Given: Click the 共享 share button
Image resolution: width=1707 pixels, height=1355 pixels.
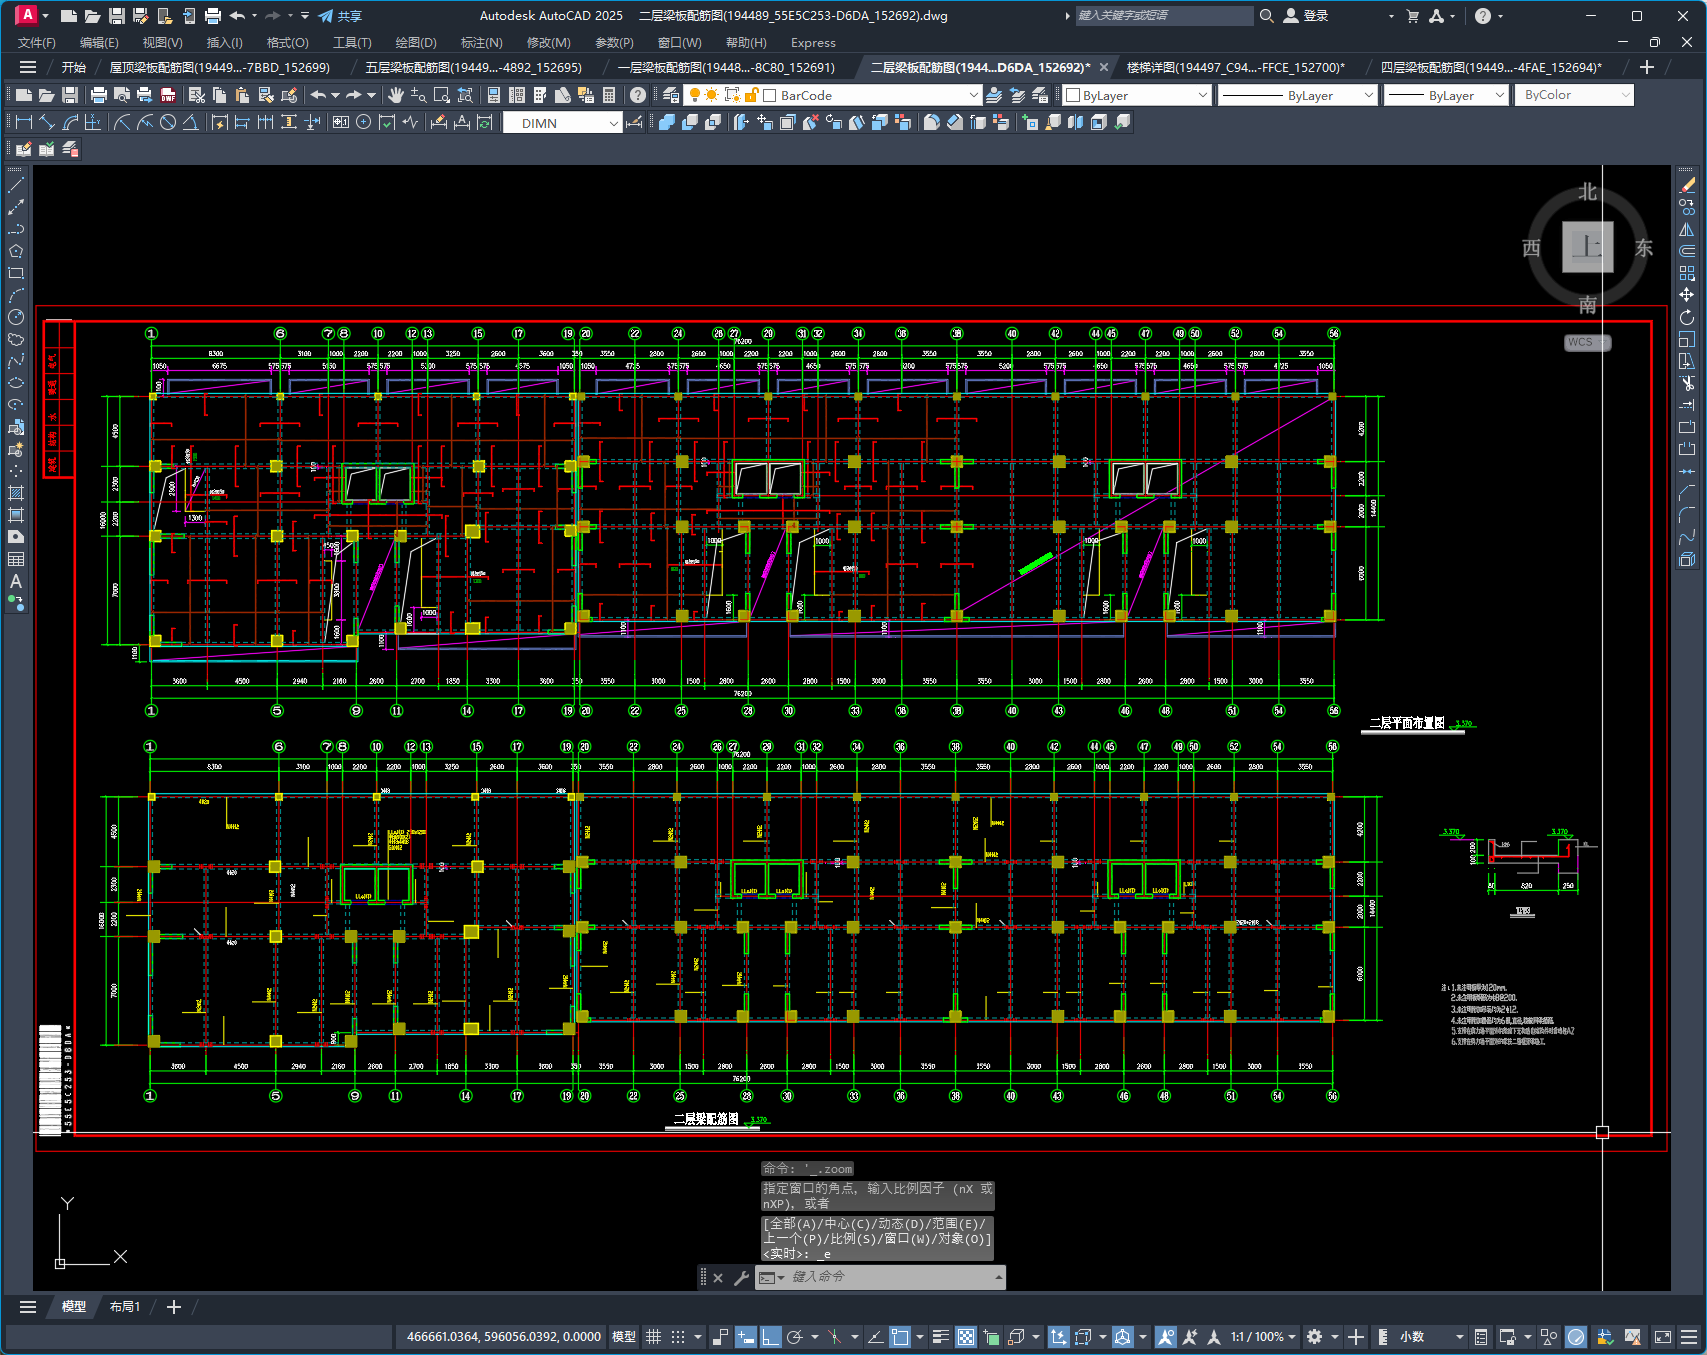Looking at the screenshot, I should point(340,15).
